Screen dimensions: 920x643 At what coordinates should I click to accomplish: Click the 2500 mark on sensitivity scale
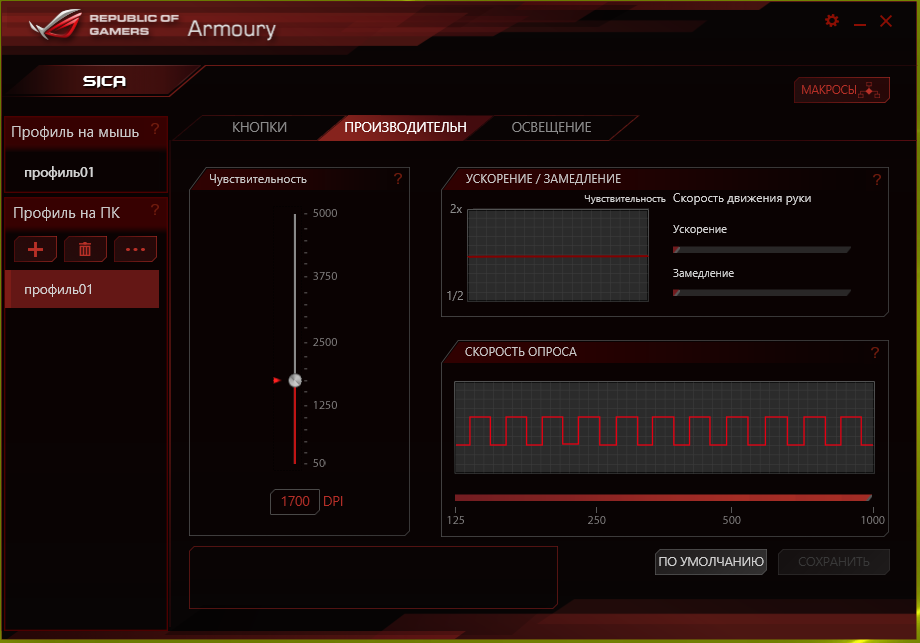pos(324,342)
